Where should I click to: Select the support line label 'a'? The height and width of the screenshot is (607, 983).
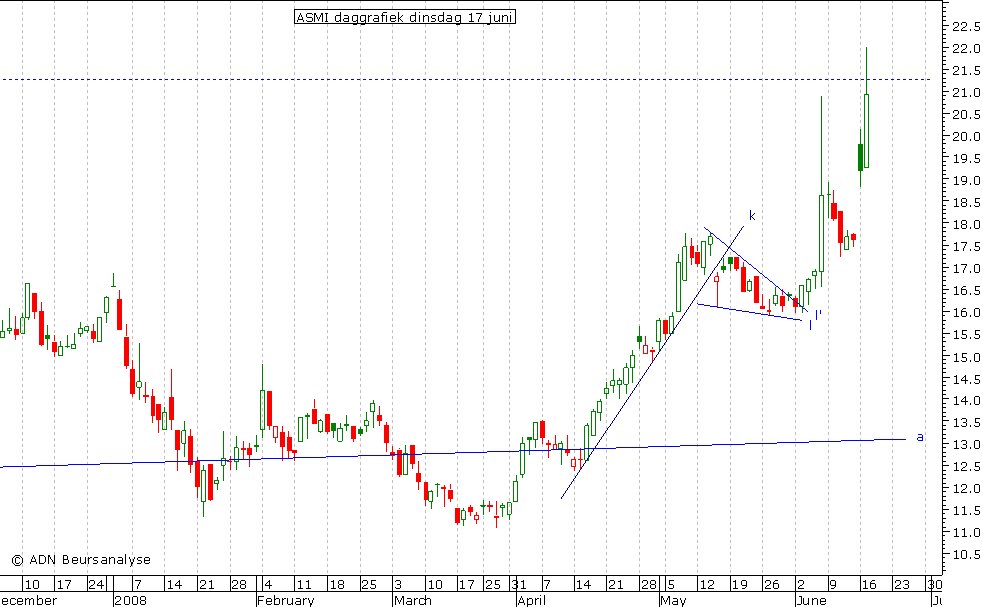(x=920, y=437)
